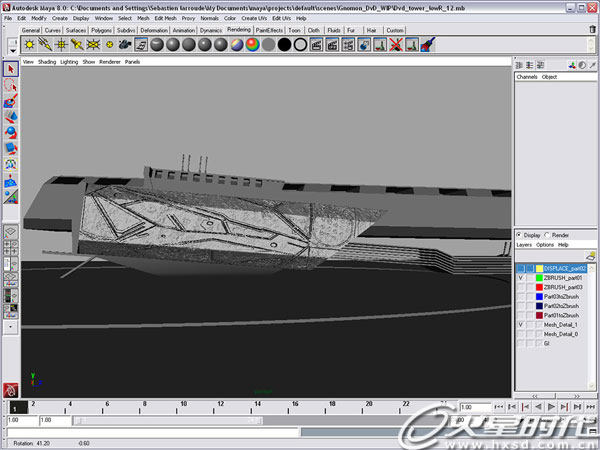Screen dimensions: 600x450
Task: Click the clapperboard render icon on shelf
Action: click(x=125, y=45)
